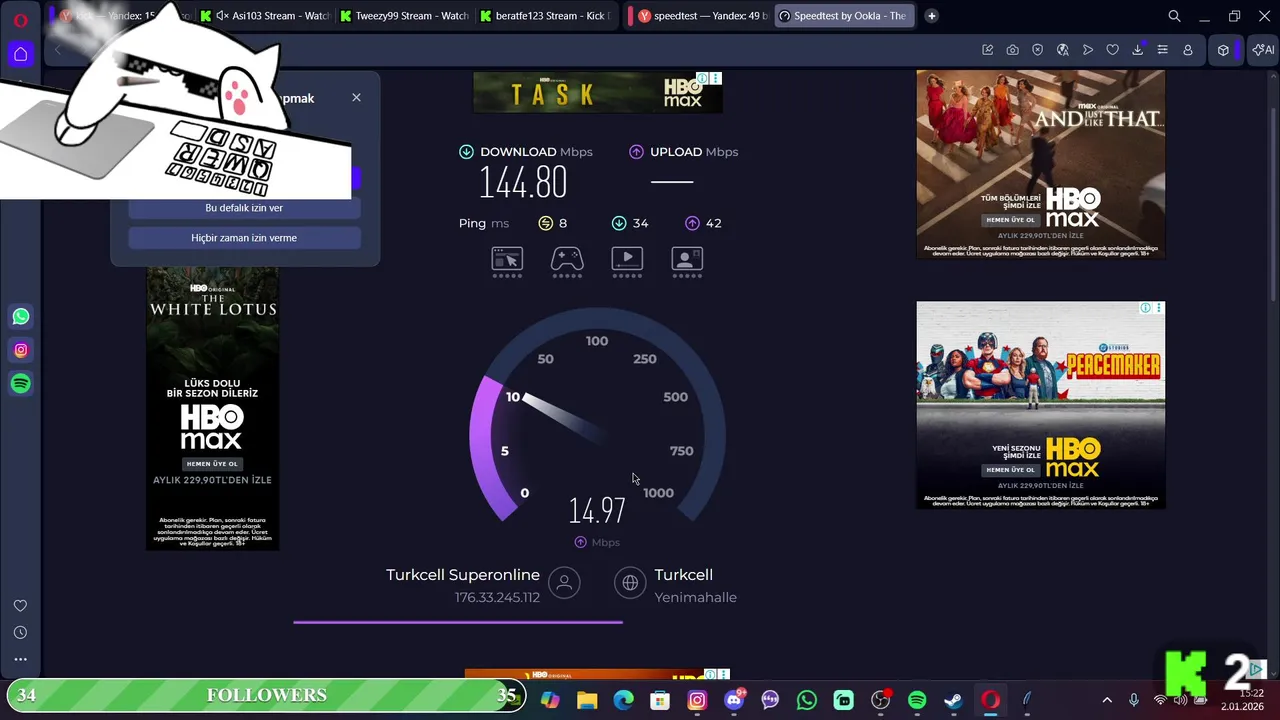This screenshot has width=1280, height=720.
Task: Click the 144.80 download speed value
Action: (x=523, y=182)
